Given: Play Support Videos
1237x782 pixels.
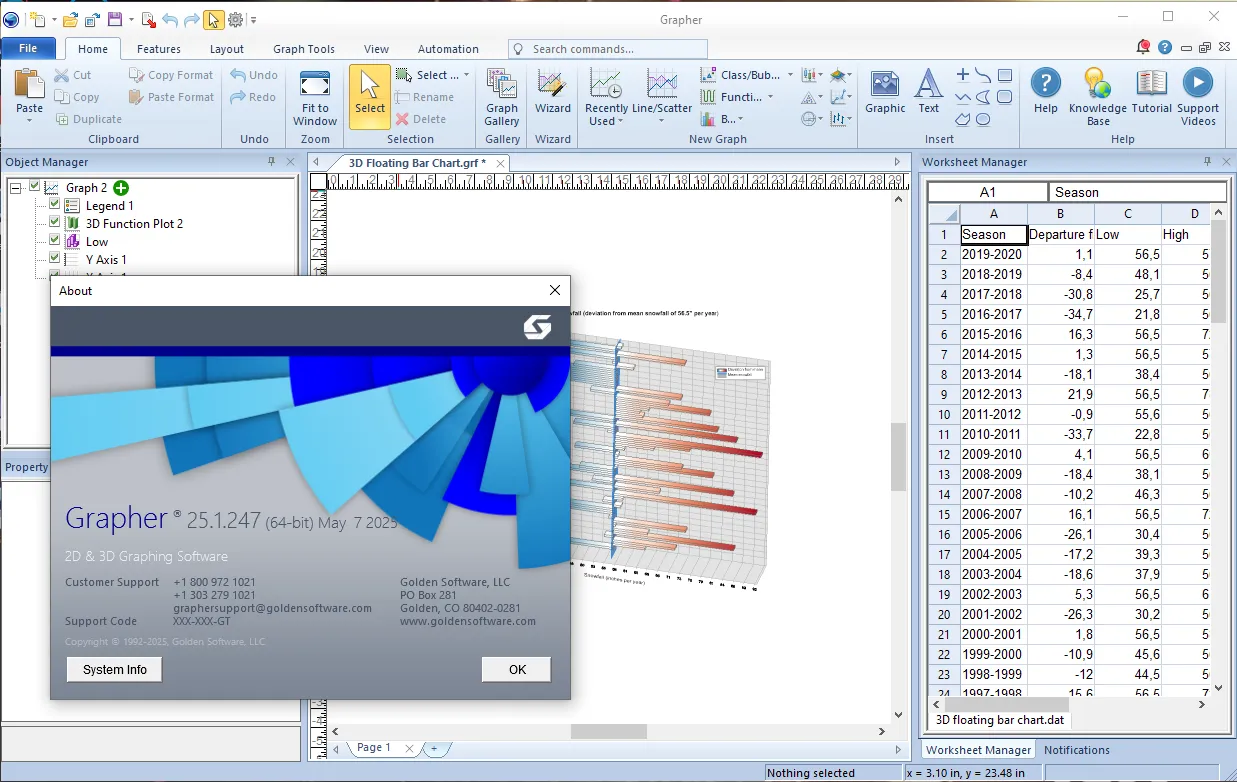Looking at the screenshot, I should (x=1198, y=97).
